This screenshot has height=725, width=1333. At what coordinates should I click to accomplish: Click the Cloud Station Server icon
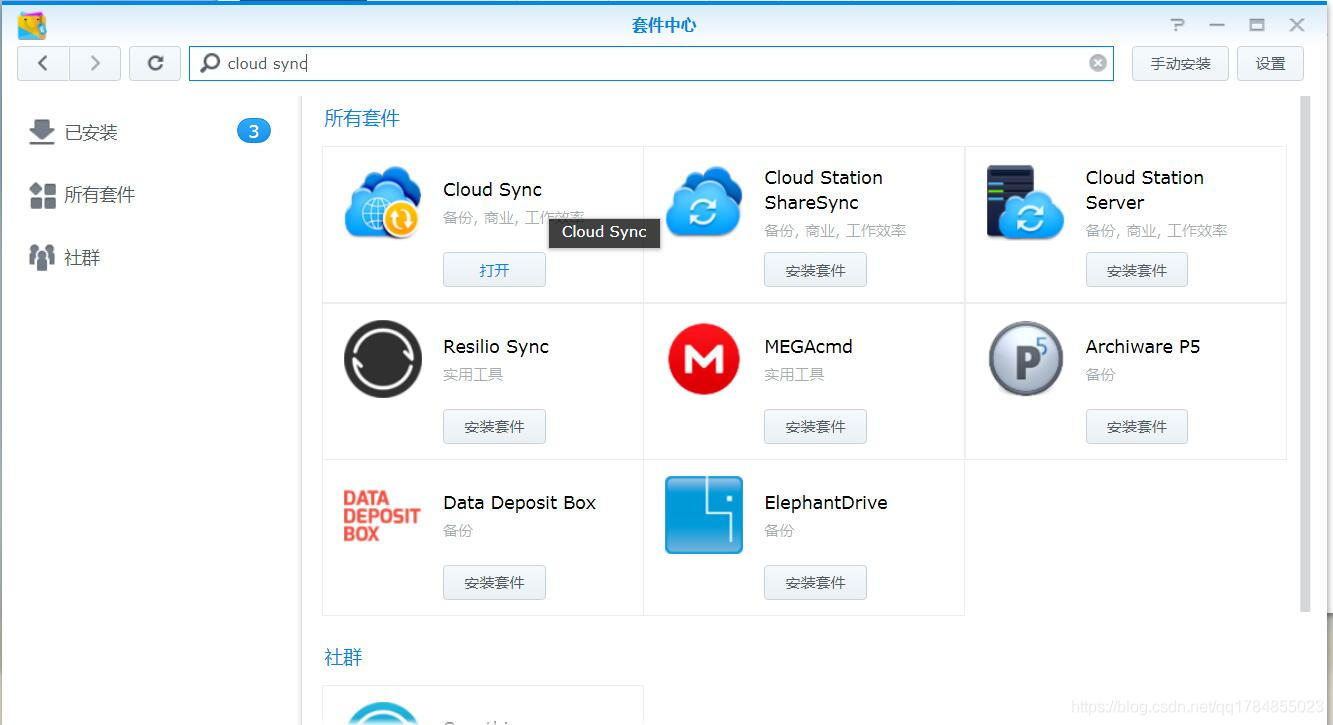(x=1025, y=202)
